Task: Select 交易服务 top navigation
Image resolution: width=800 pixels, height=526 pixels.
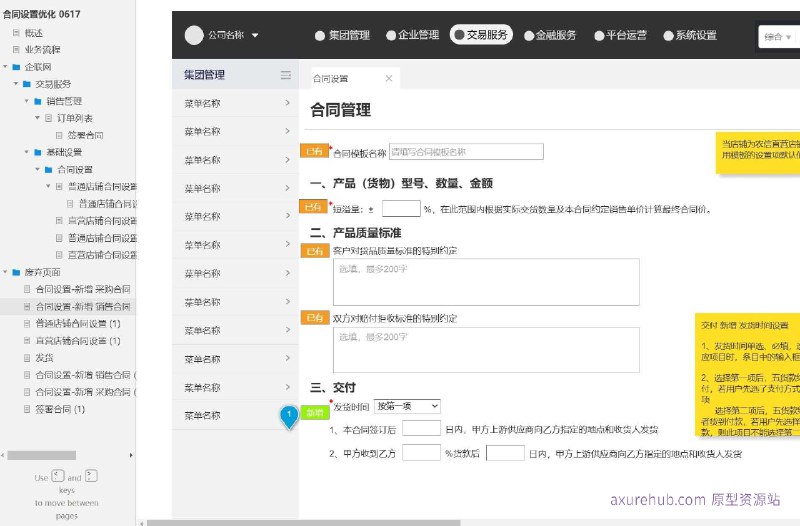Action: click(481, 35)
